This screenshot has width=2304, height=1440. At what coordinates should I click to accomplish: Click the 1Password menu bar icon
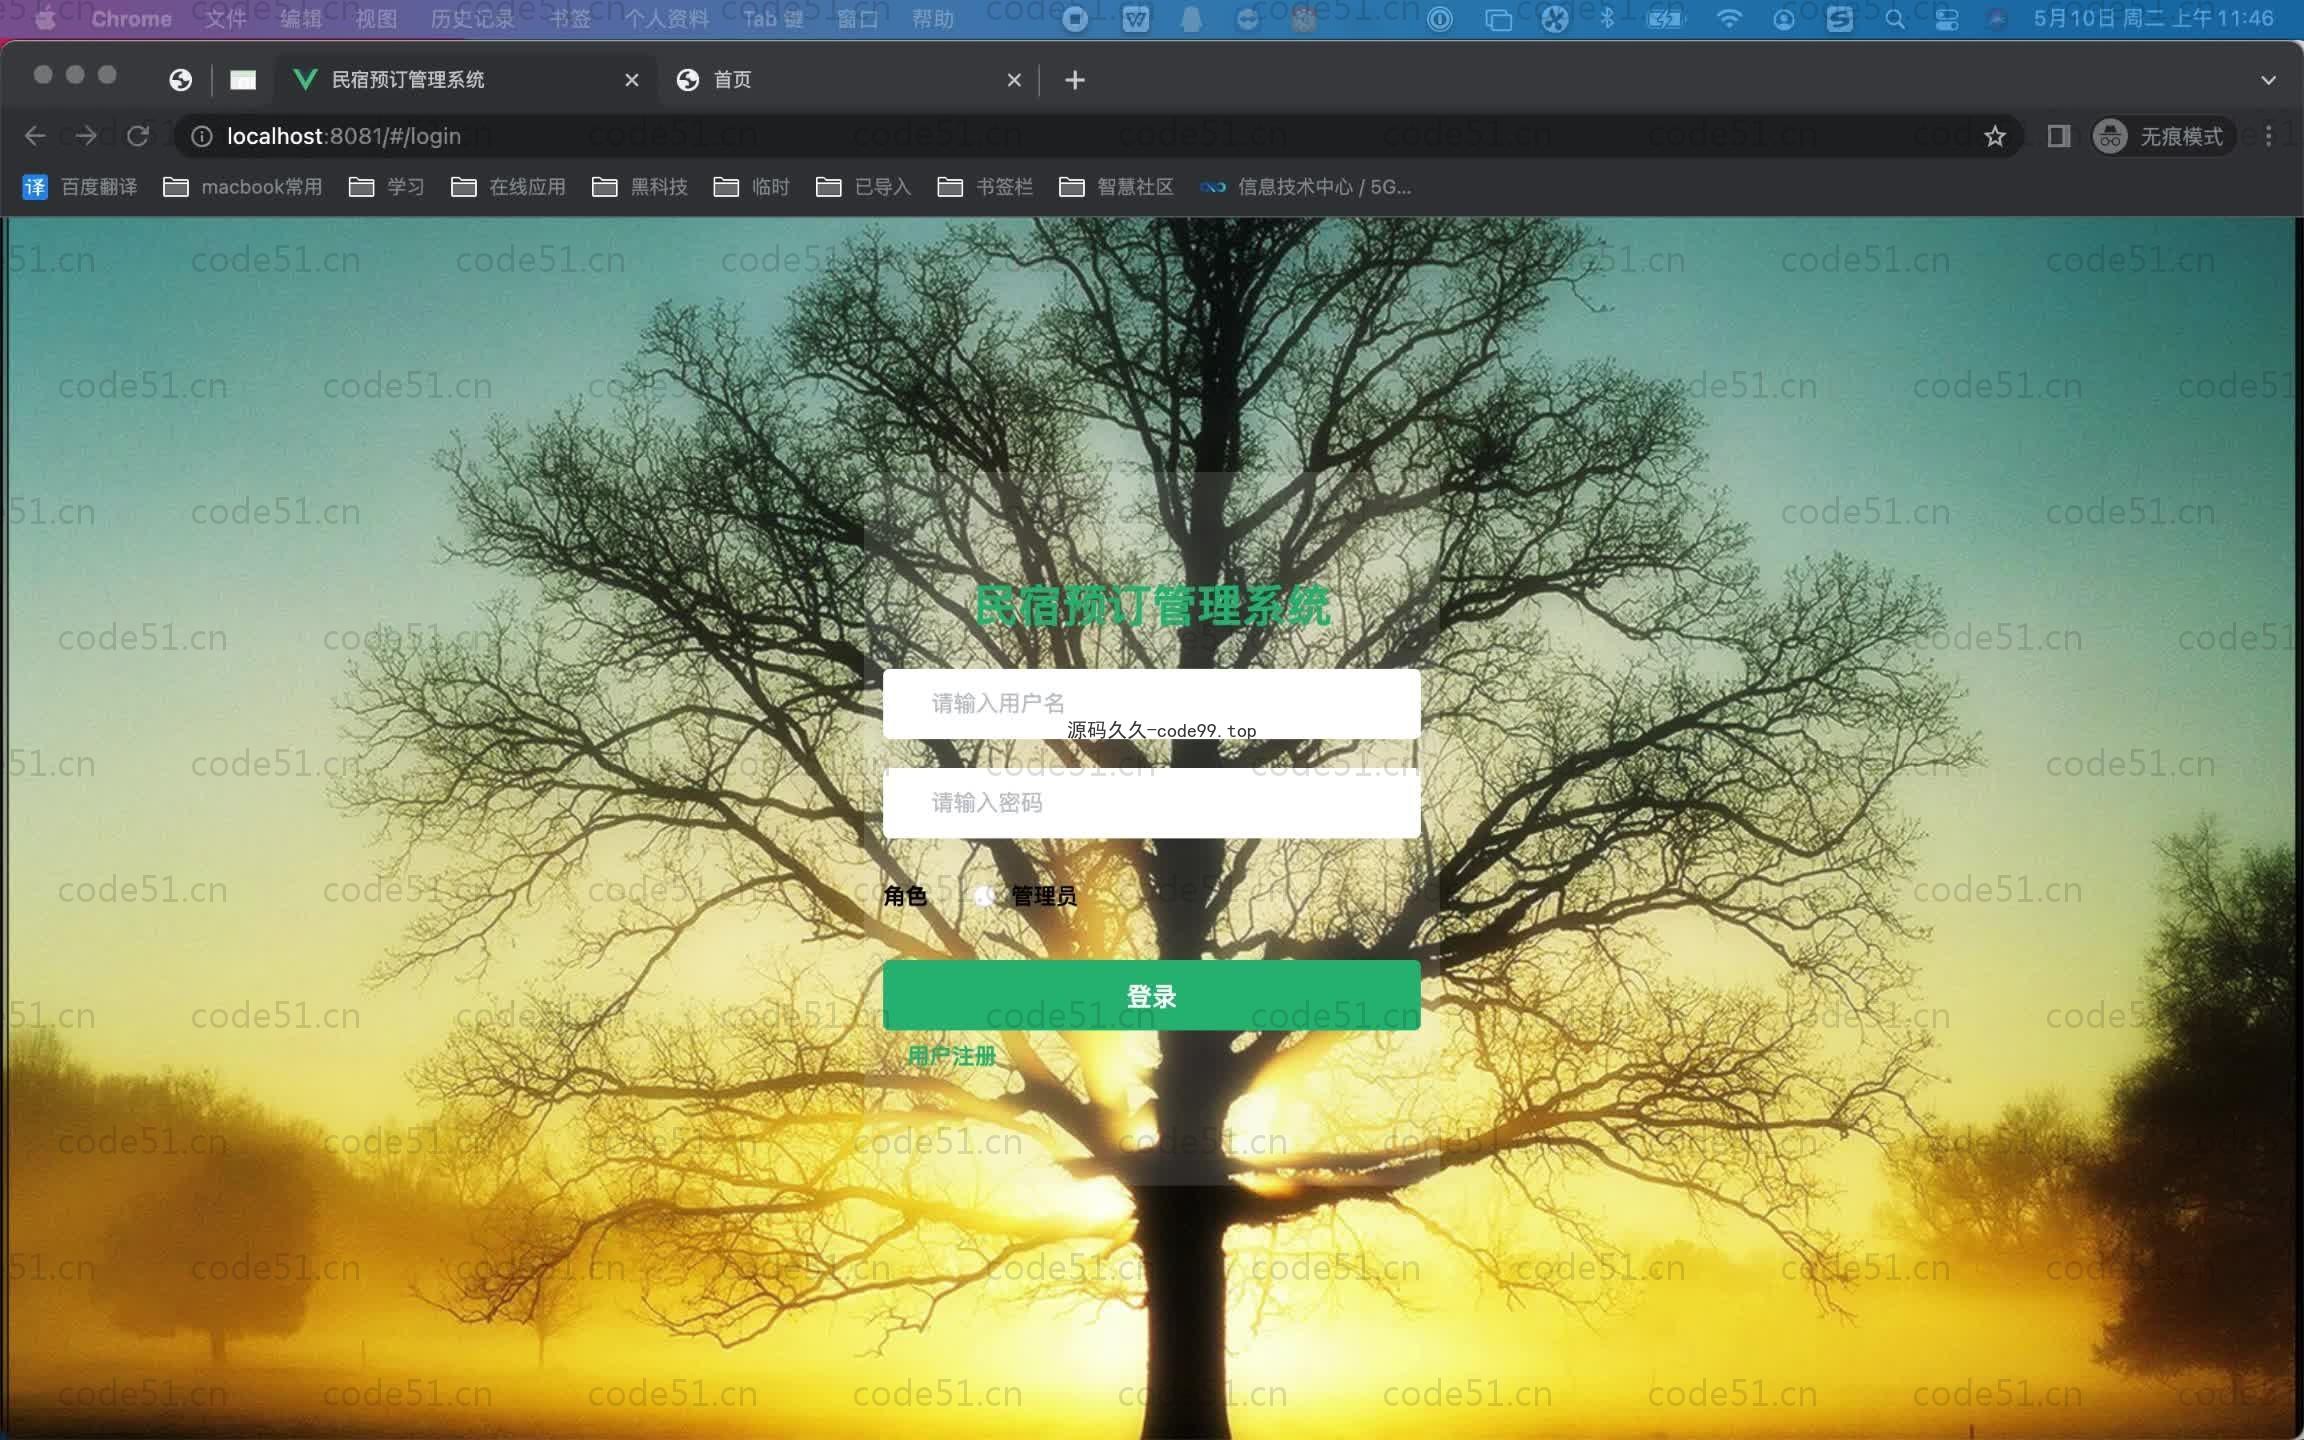coord(1440,19)
